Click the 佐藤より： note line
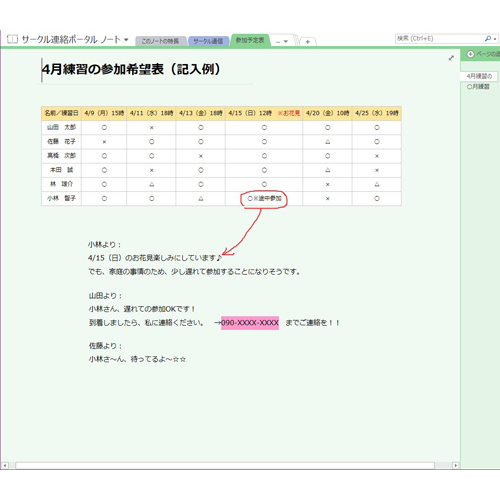Screen dimensions: 500x500 coord(105,346)
